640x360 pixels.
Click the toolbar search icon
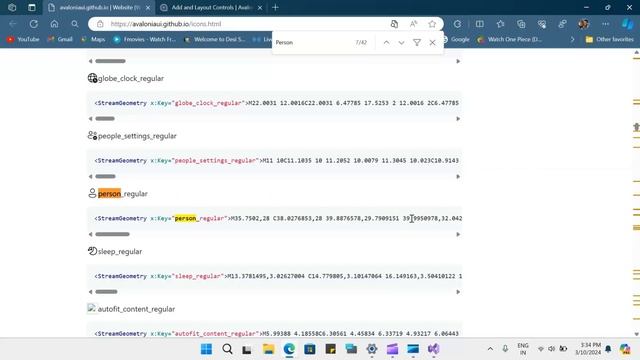(75, 24)
